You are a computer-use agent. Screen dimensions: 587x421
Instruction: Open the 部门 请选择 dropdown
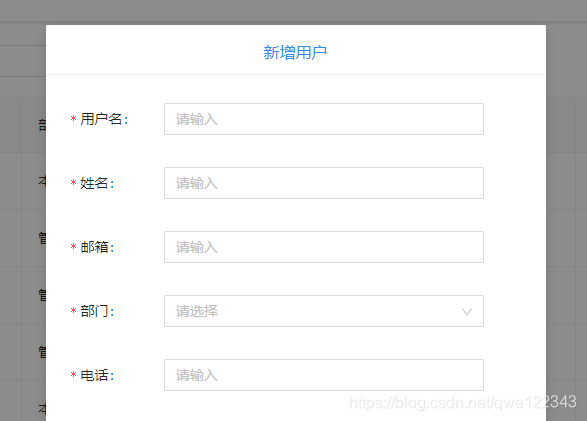324,311
